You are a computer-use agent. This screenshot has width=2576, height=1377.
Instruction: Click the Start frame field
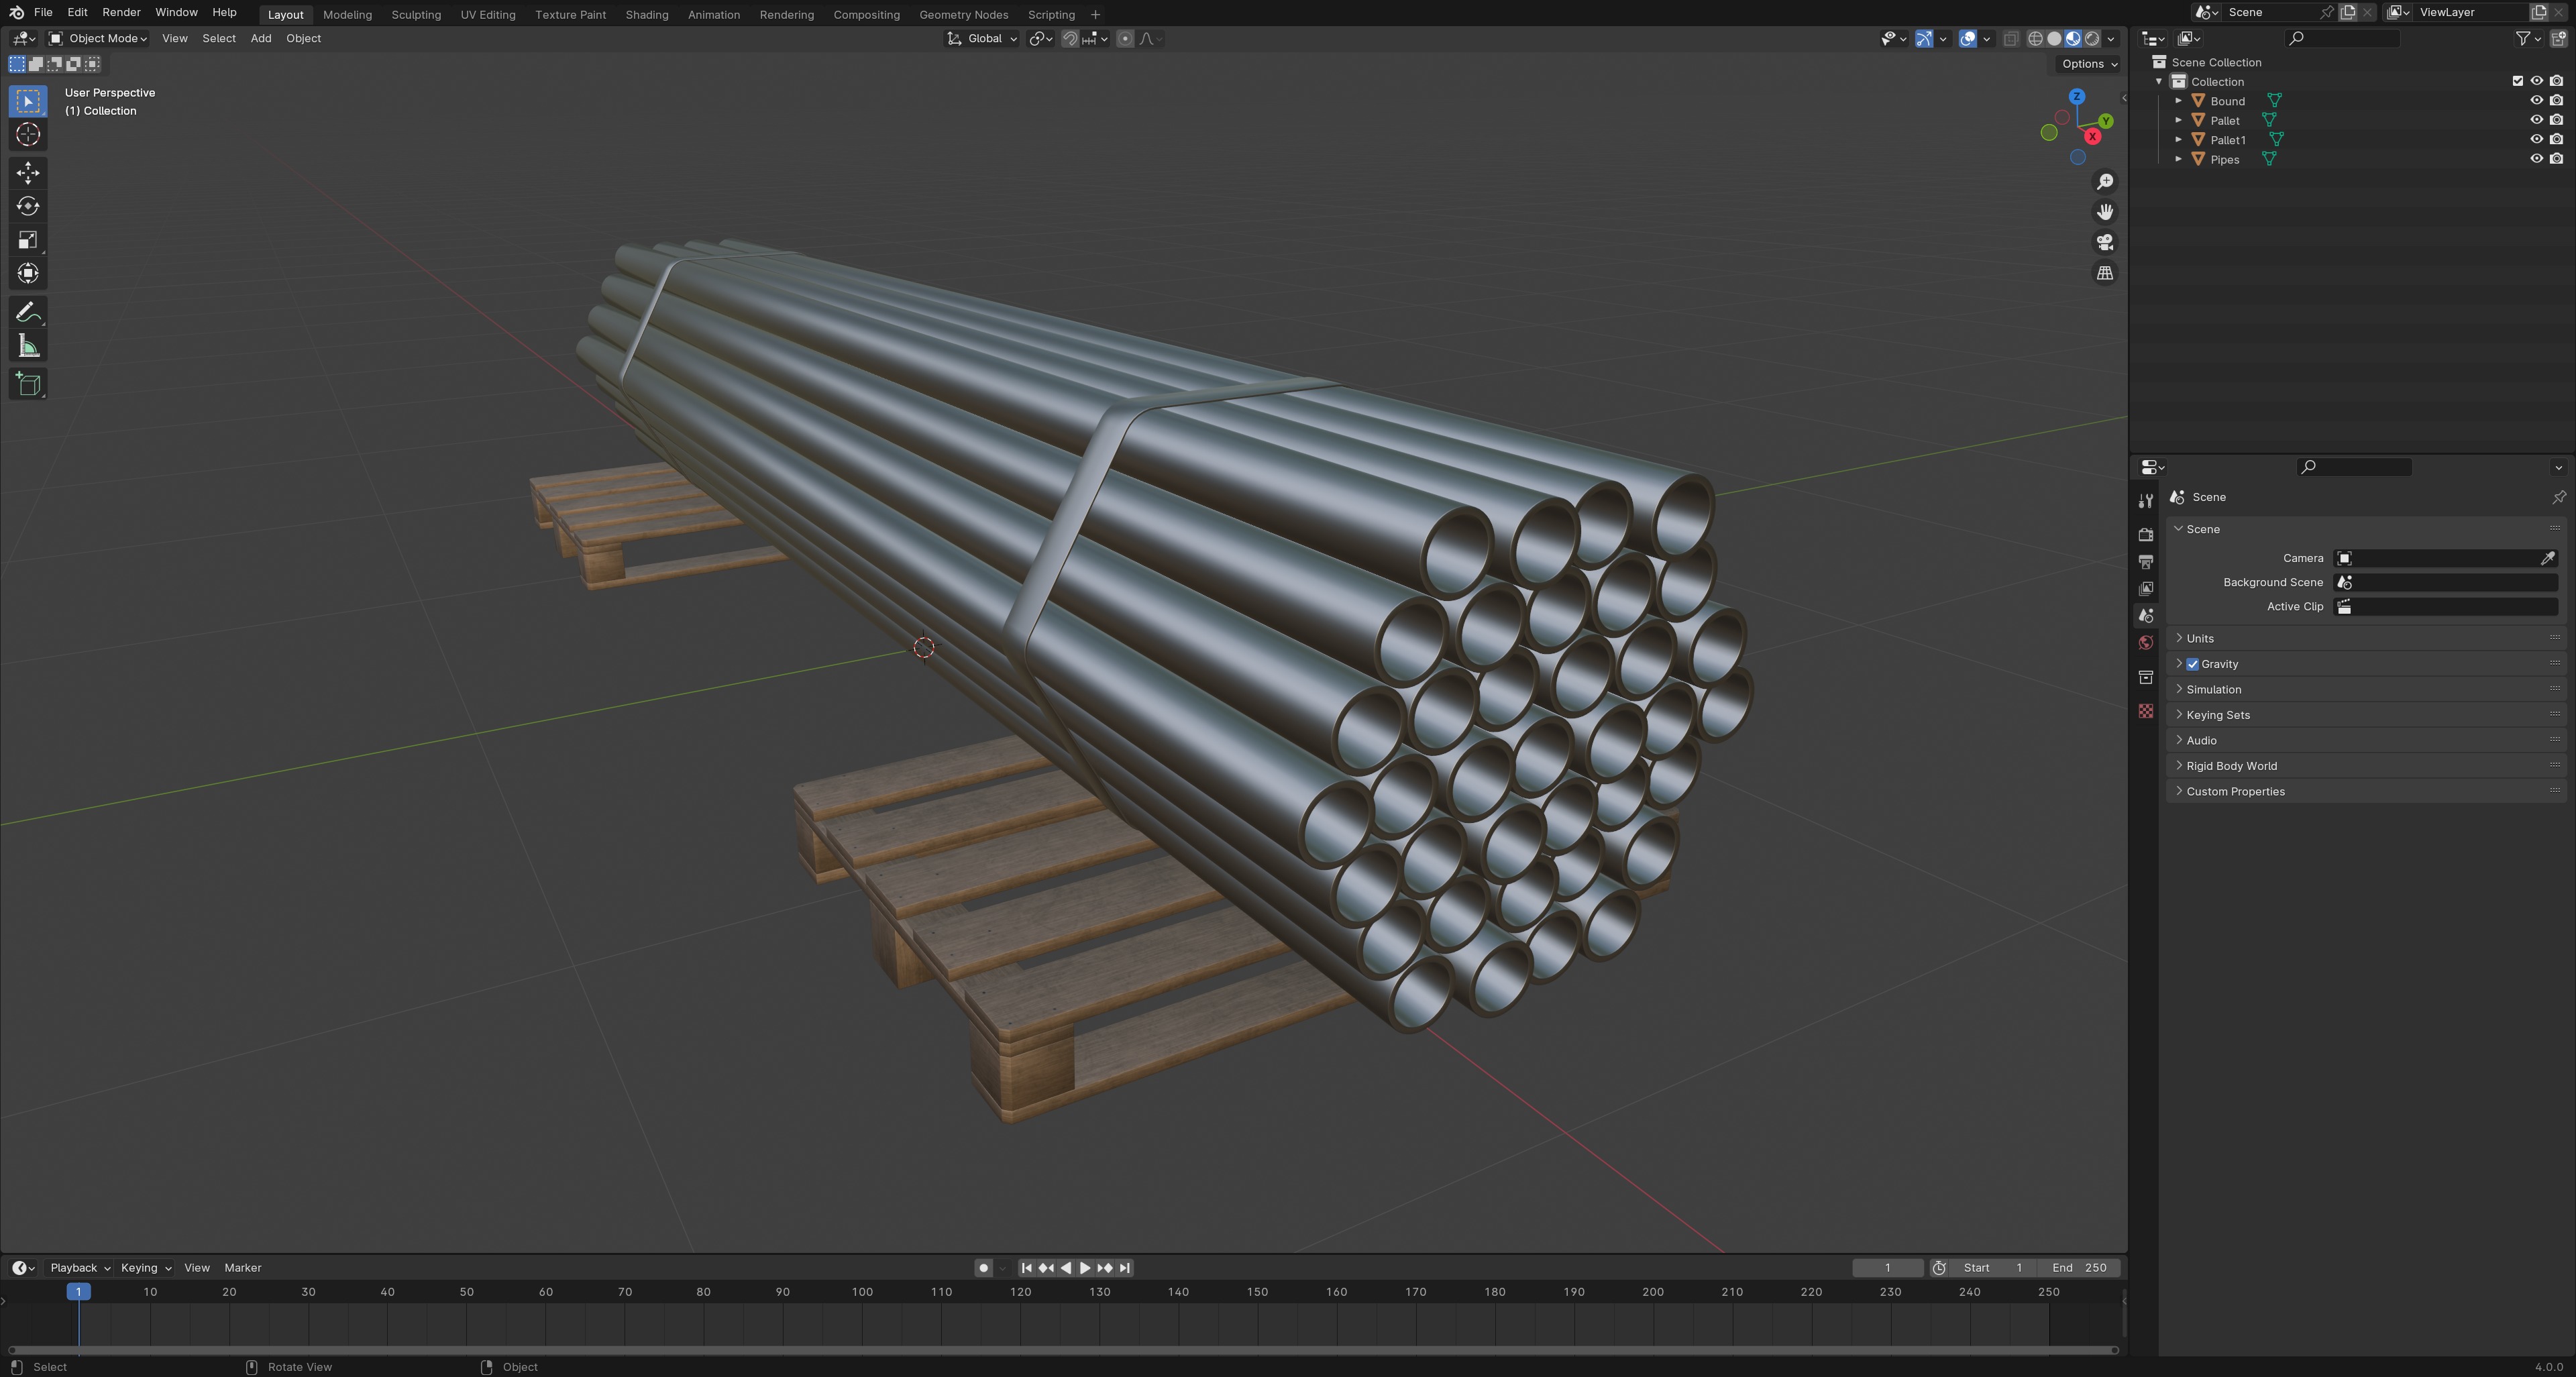(1993, 1268)
